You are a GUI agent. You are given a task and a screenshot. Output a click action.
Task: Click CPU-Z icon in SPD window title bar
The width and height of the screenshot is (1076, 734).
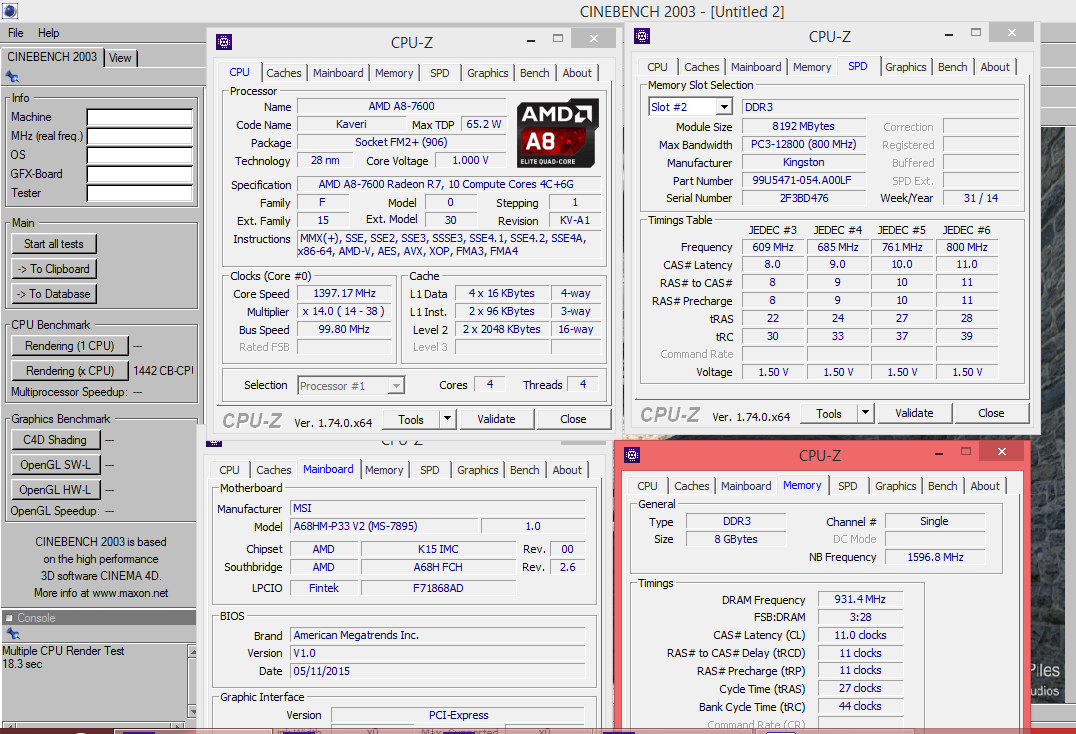coord(642,36)
